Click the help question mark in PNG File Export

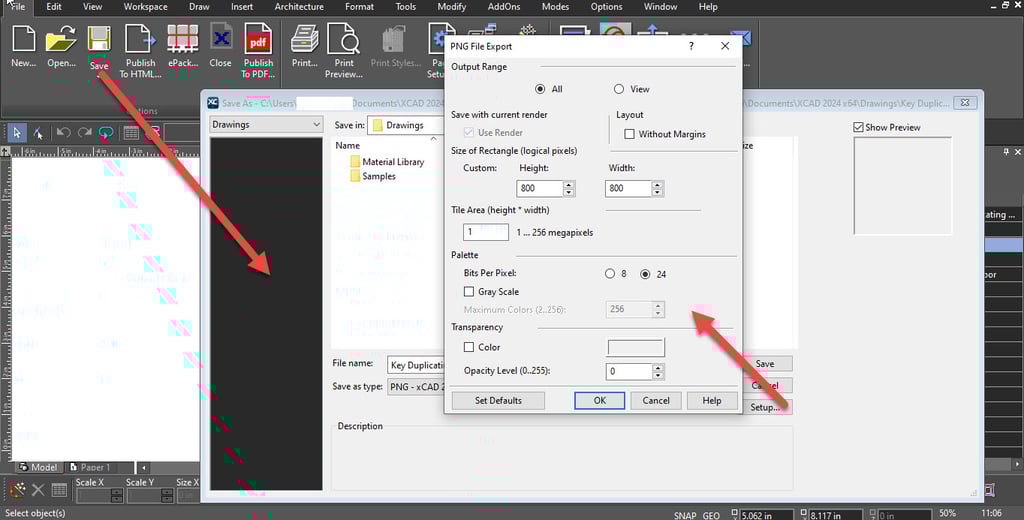tap(692, 46)
